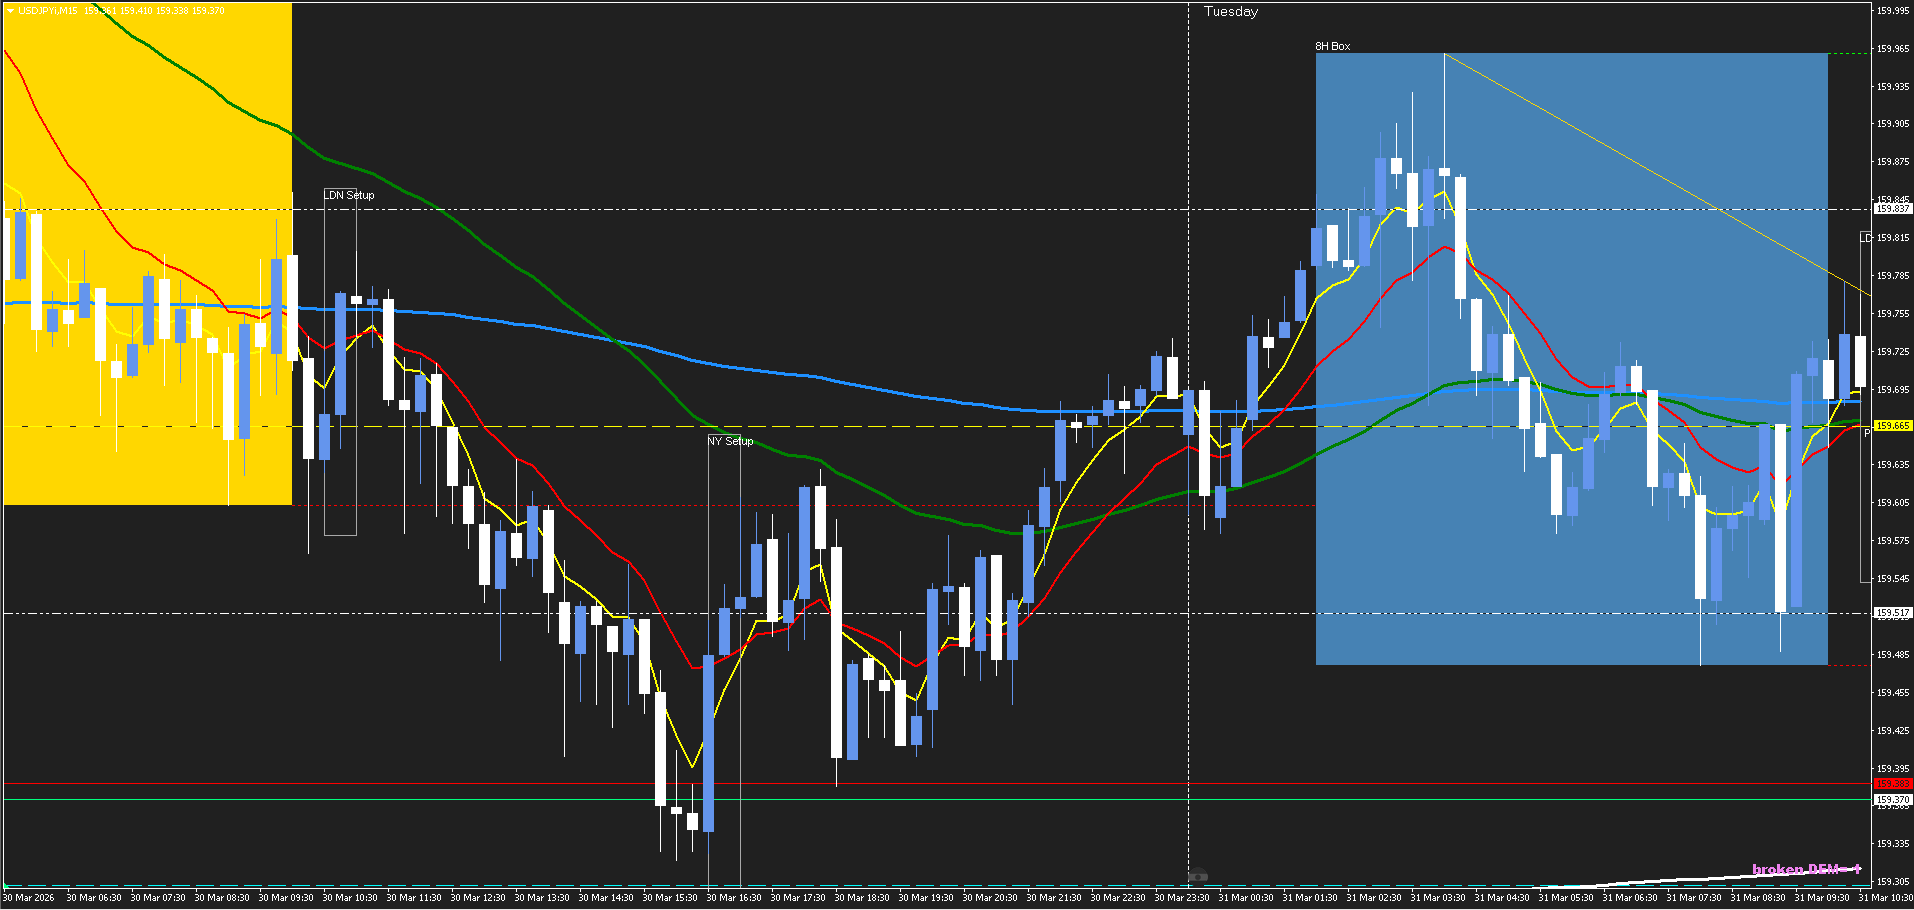Click the 159.370 current price tag

pos(1892,800)
